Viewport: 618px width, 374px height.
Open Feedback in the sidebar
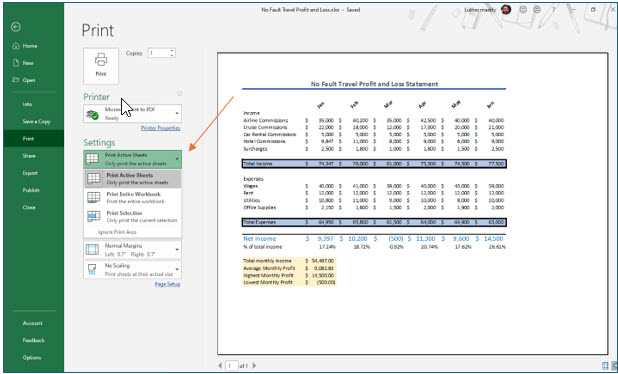pos(34,340)
